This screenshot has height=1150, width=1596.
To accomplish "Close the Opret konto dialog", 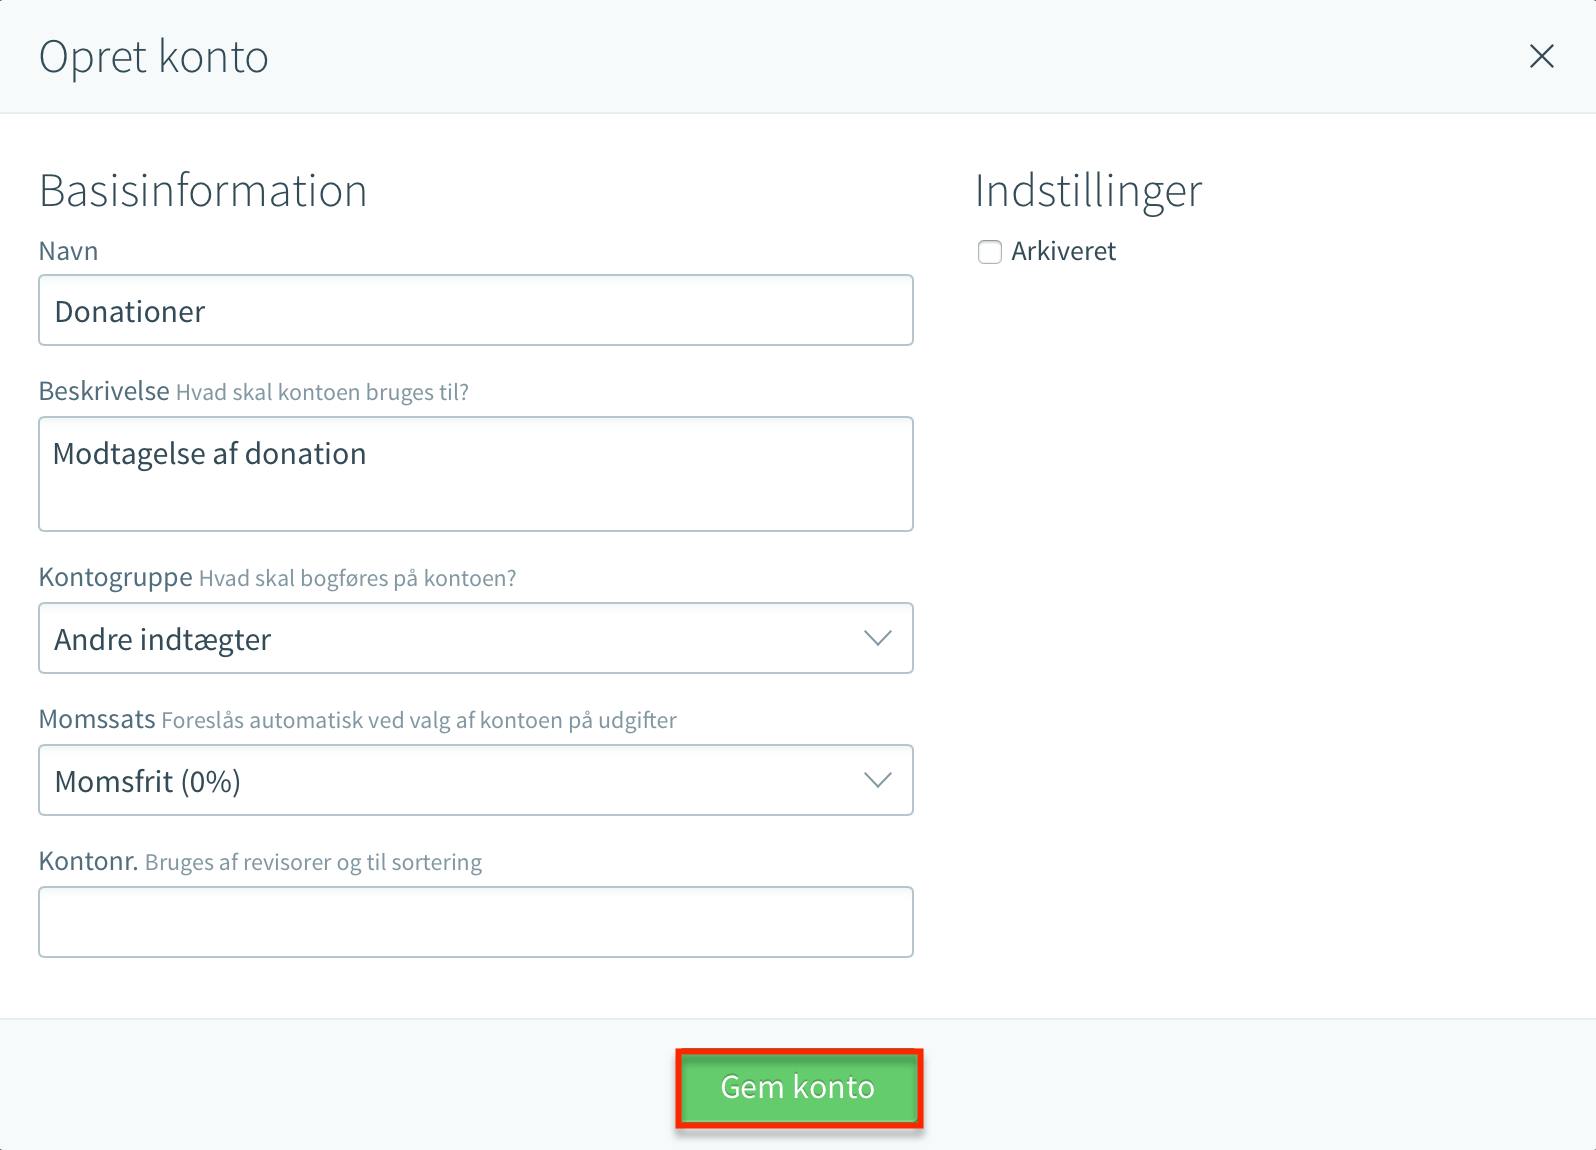I will pos(1541,56).
